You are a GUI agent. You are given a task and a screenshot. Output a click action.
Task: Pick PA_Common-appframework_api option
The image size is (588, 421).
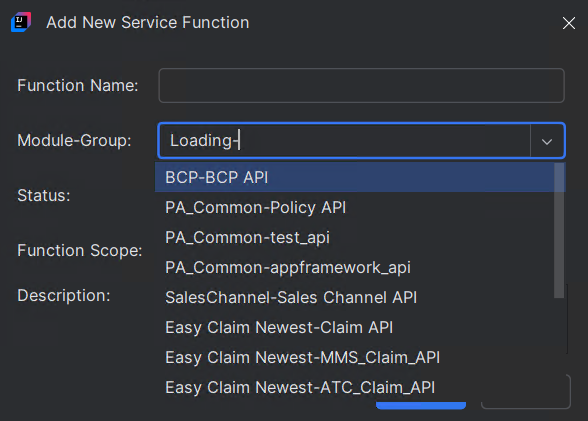(354, 267)
